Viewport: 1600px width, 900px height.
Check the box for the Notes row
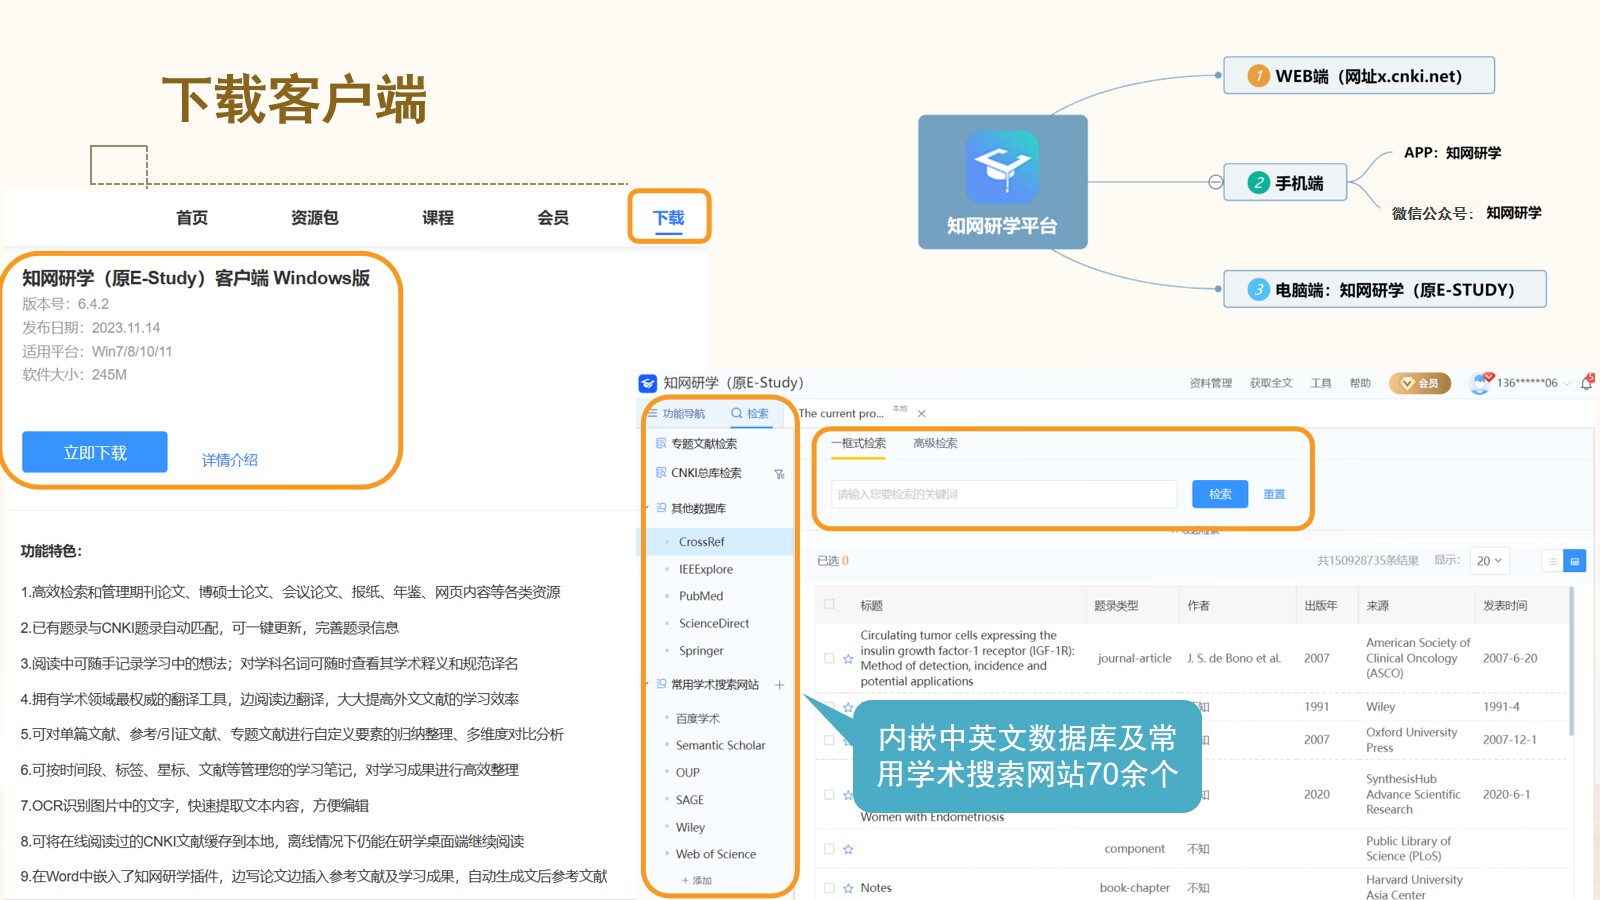[x=829, y=888]
